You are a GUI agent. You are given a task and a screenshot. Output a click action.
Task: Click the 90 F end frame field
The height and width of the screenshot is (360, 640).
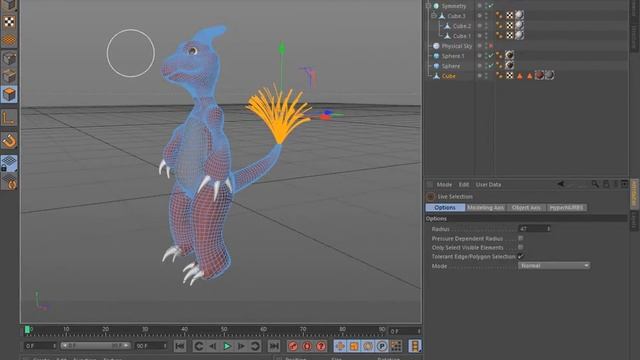point(151,346)
